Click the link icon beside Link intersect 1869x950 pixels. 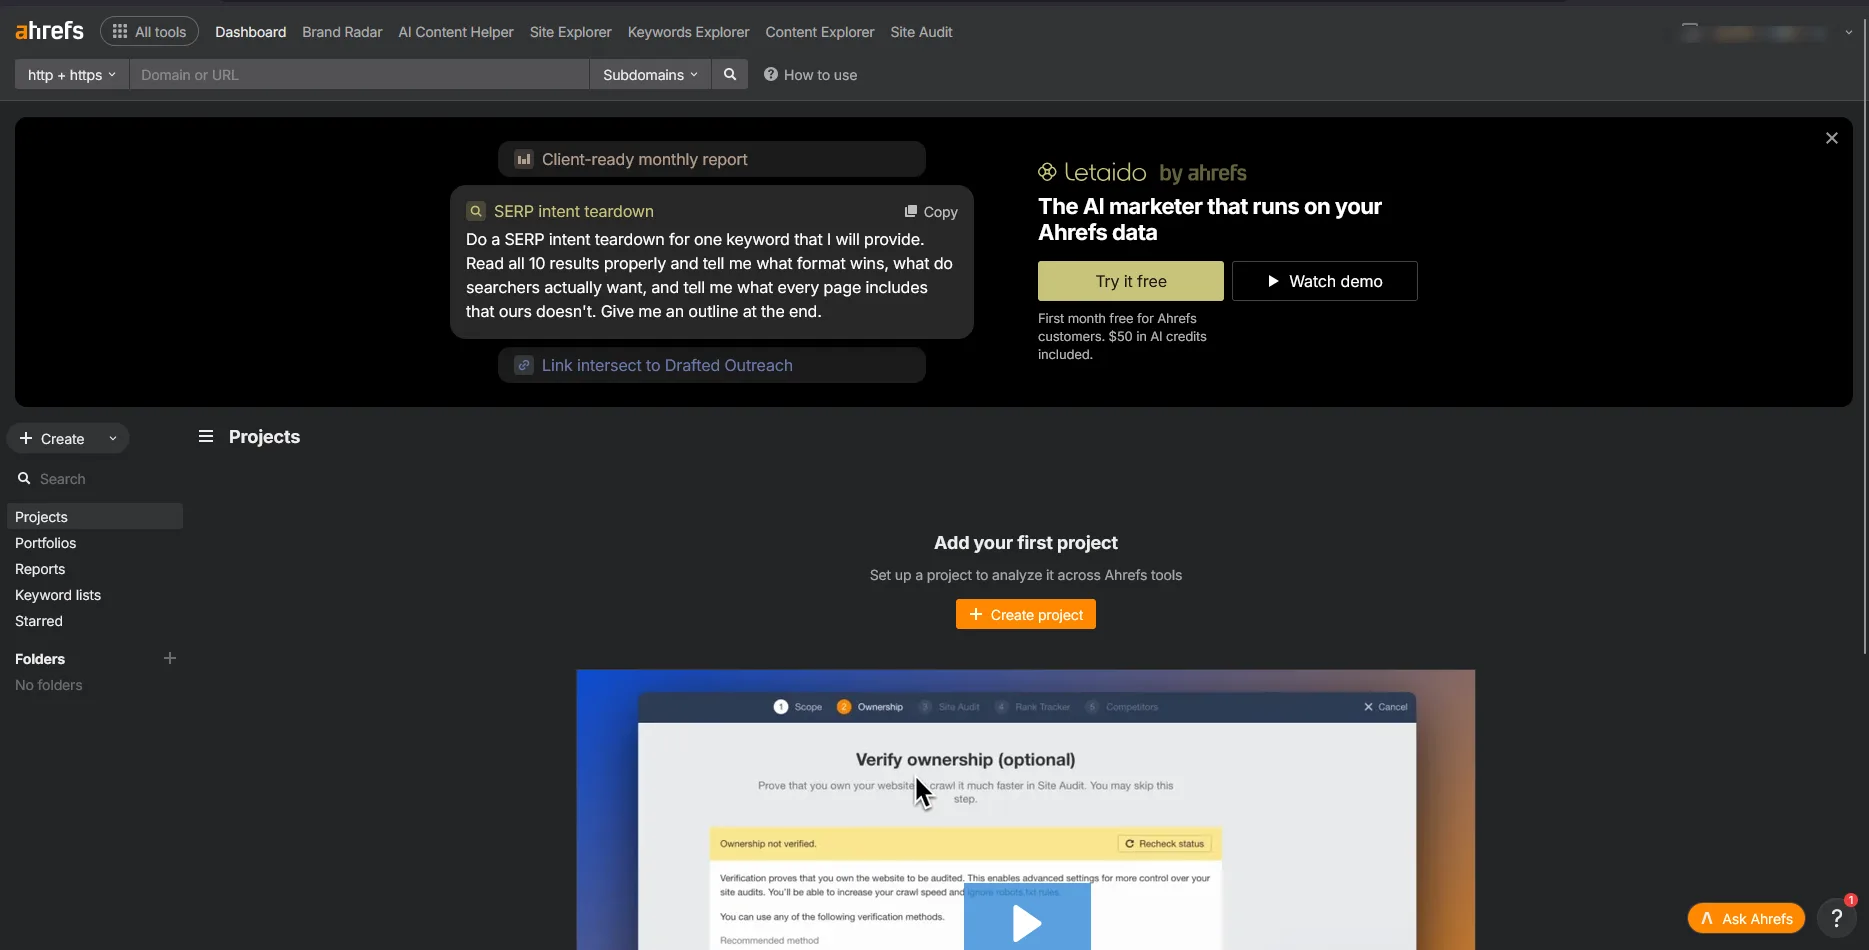524,365
